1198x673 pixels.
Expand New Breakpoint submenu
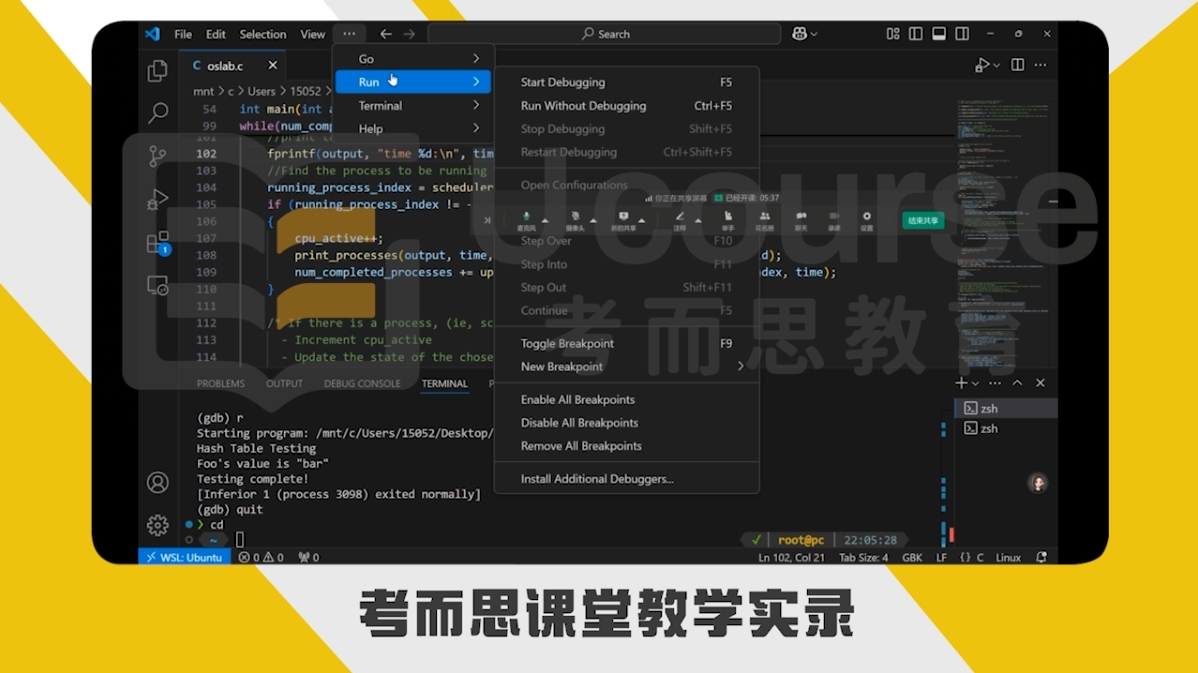(x=627, y=367)
